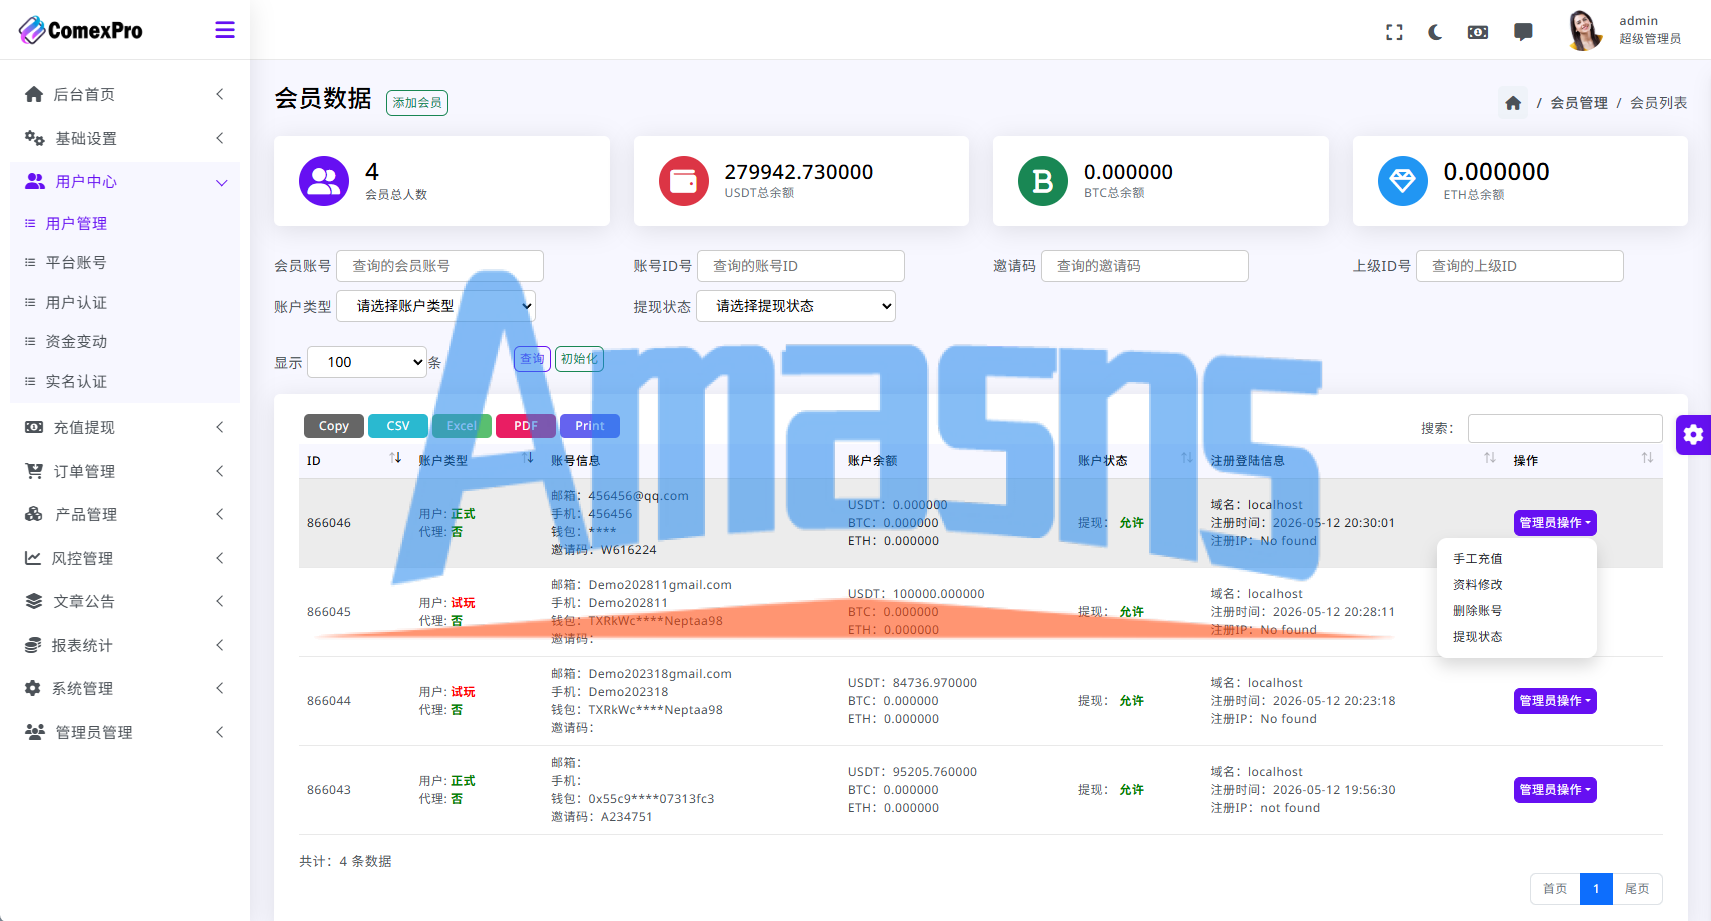Open the chat message icon in header

[x=1523, y=32]
